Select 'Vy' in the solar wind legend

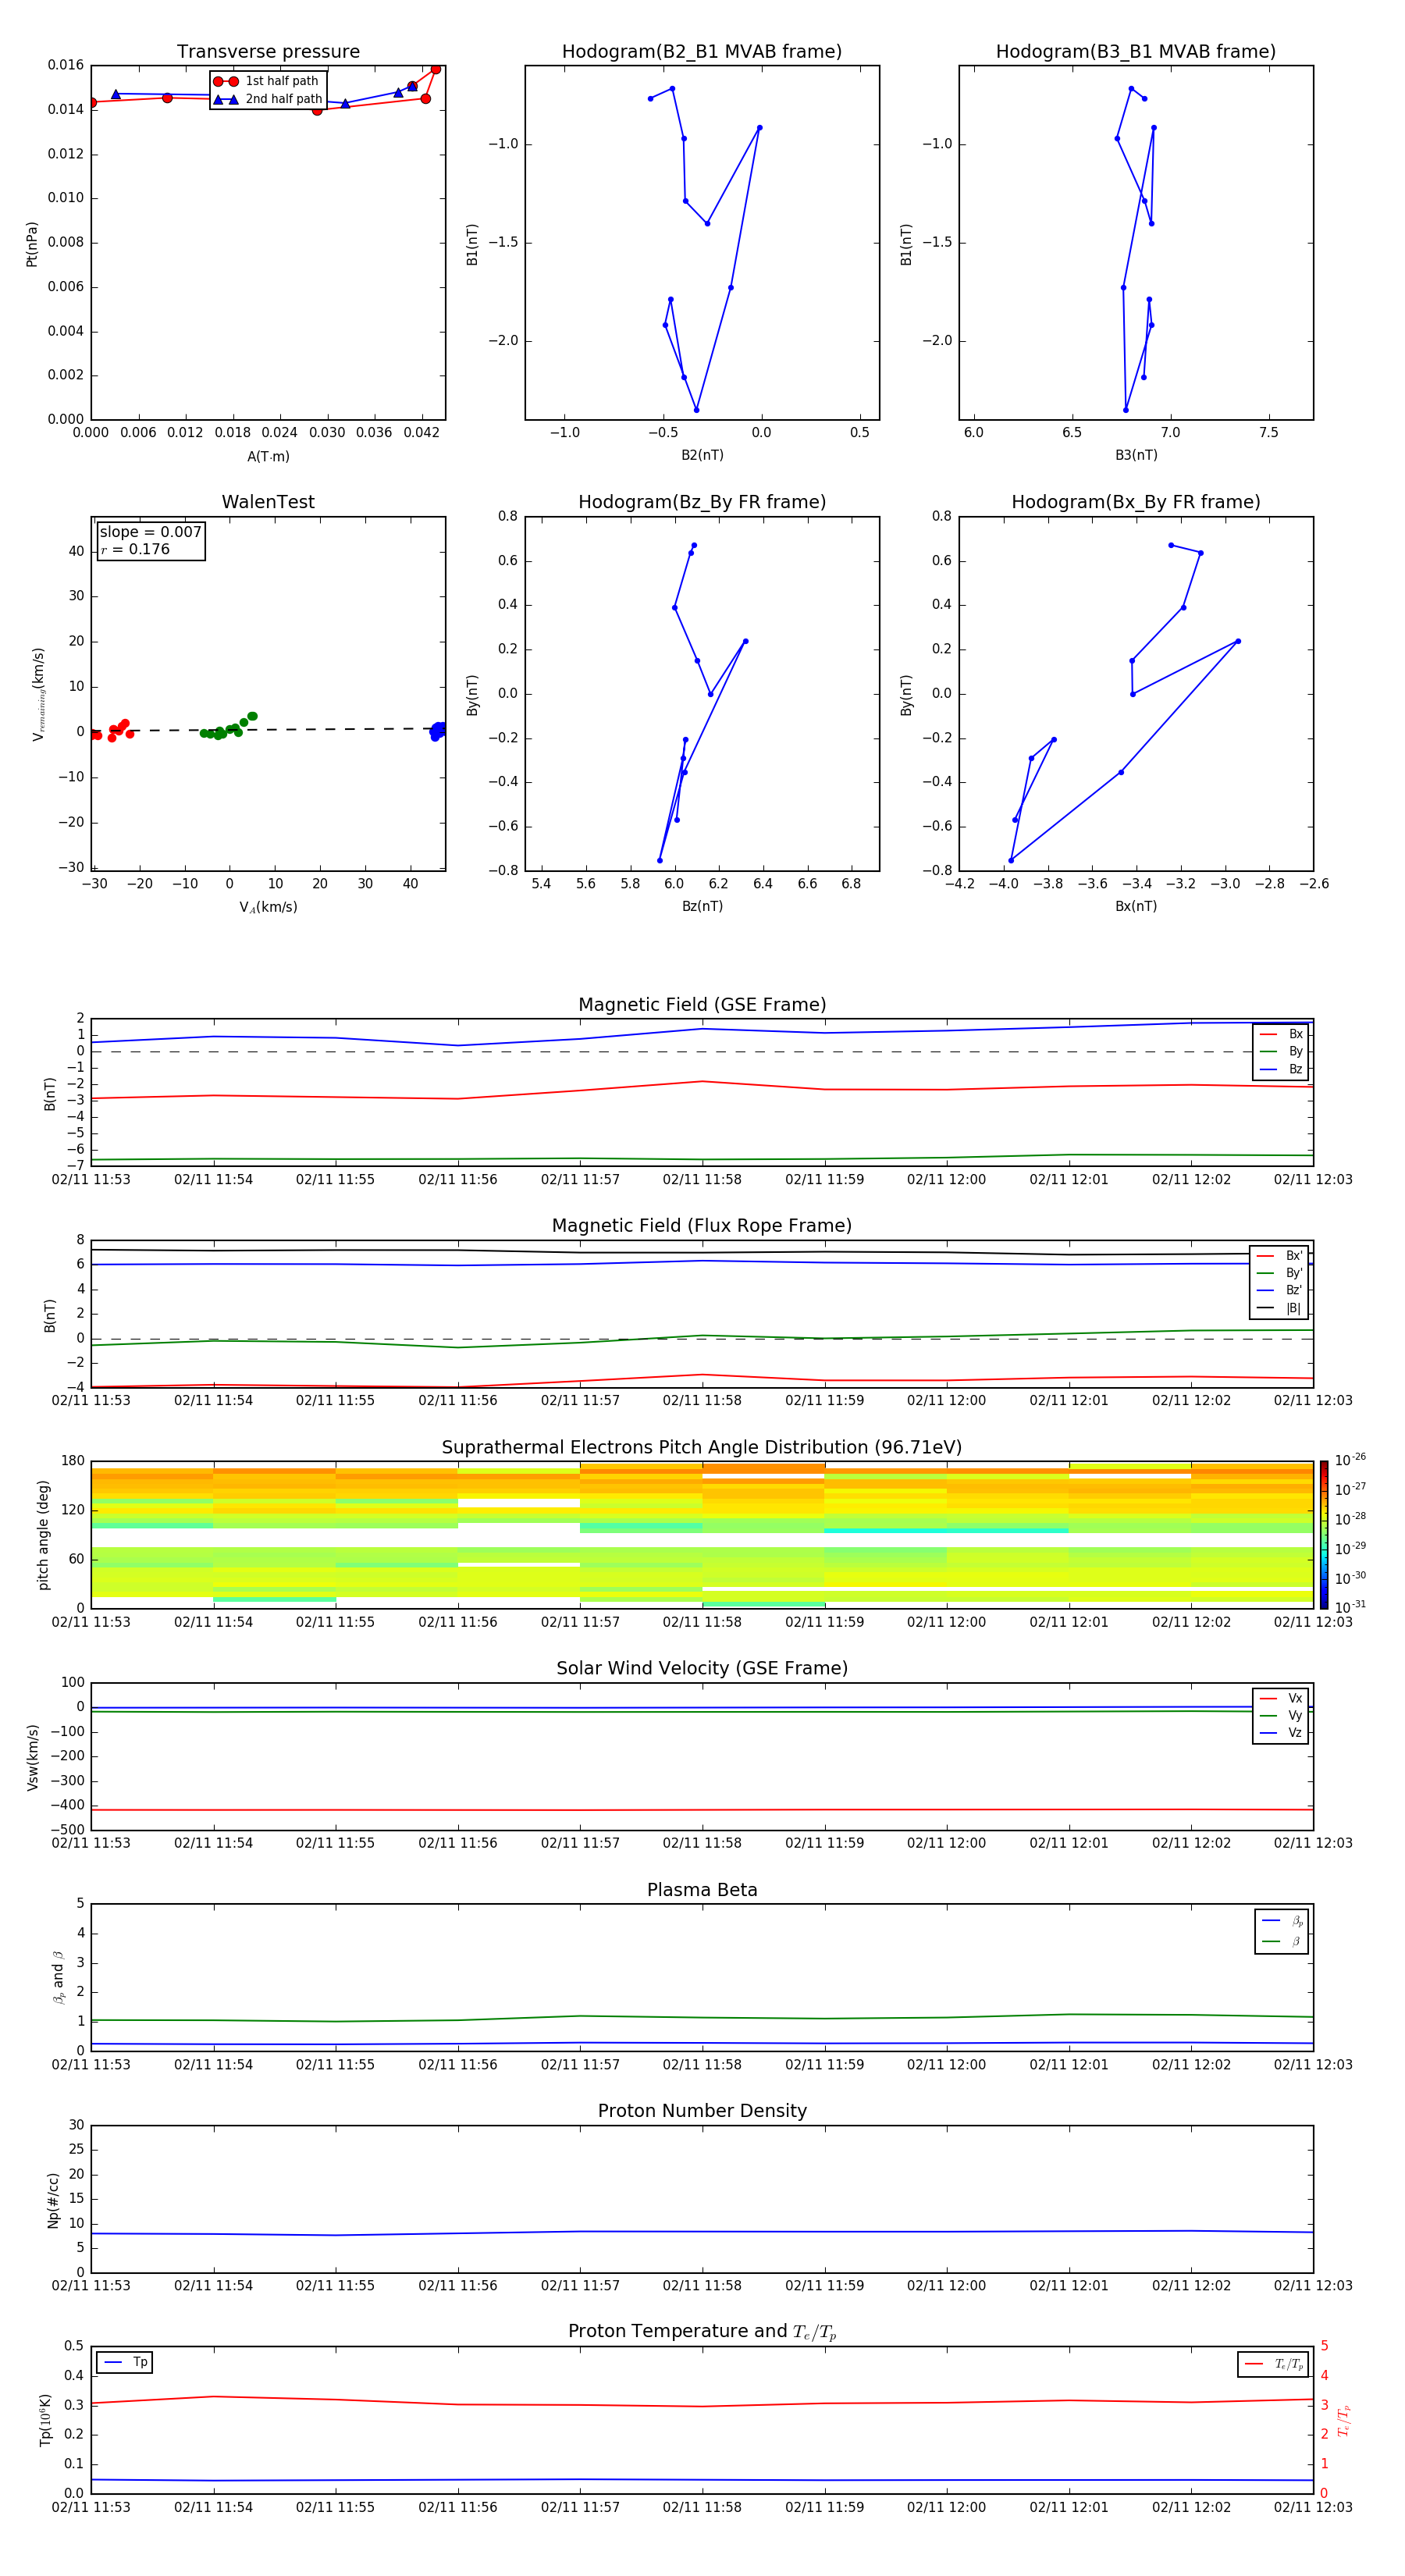pos(1282,1716)
